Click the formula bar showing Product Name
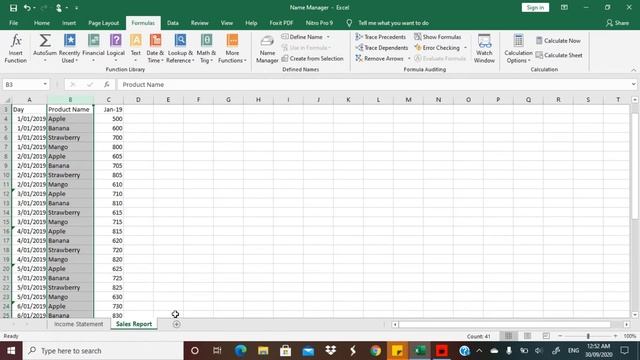The height and width of the screenshot is (360, 640). (373, 84)
